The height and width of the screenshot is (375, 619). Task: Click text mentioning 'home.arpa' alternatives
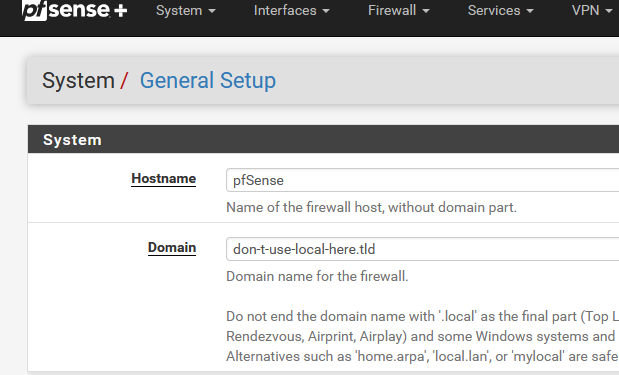pos(422,356)
